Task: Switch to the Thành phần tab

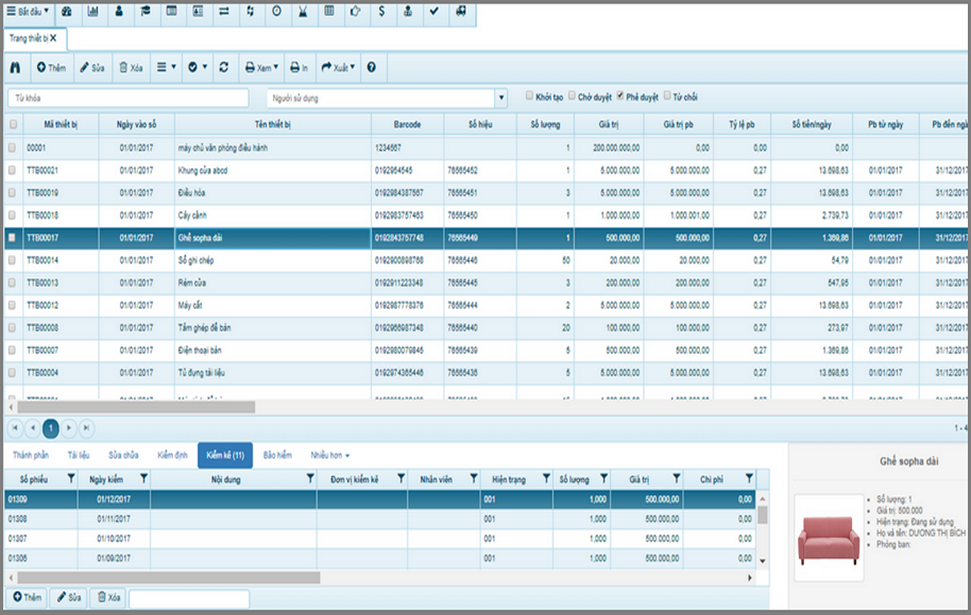Action: click(x=30, y=455)
